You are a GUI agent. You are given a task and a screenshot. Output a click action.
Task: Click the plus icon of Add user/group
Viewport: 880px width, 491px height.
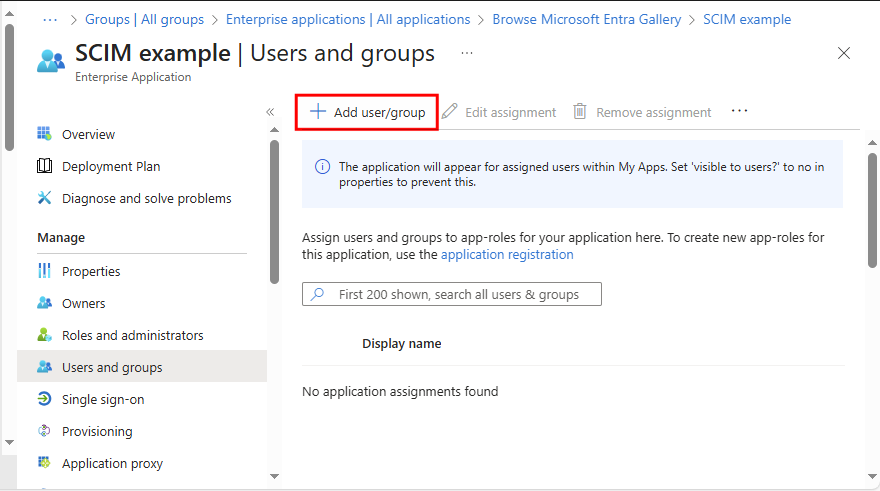pos(318,112)
